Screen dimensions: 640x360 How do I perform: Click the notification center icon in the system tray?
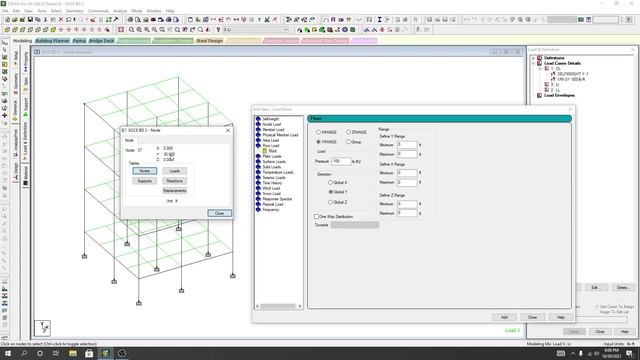click(x=629, y=353)
